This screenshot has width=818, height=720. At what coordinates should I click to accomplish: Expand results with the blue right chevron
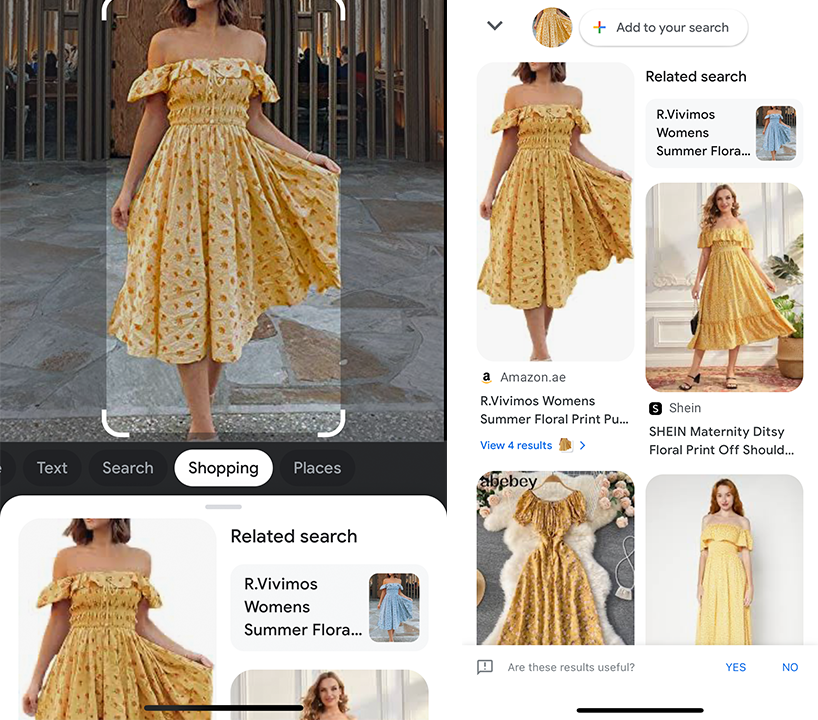pos(583,445)
